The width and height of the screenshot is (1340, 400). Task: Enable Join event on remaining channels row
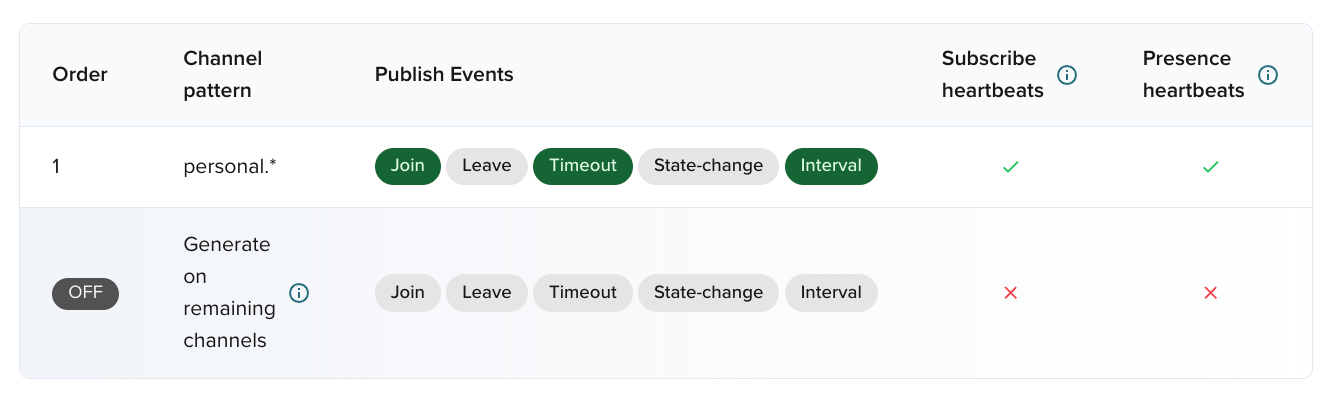(x=407, y=293)
